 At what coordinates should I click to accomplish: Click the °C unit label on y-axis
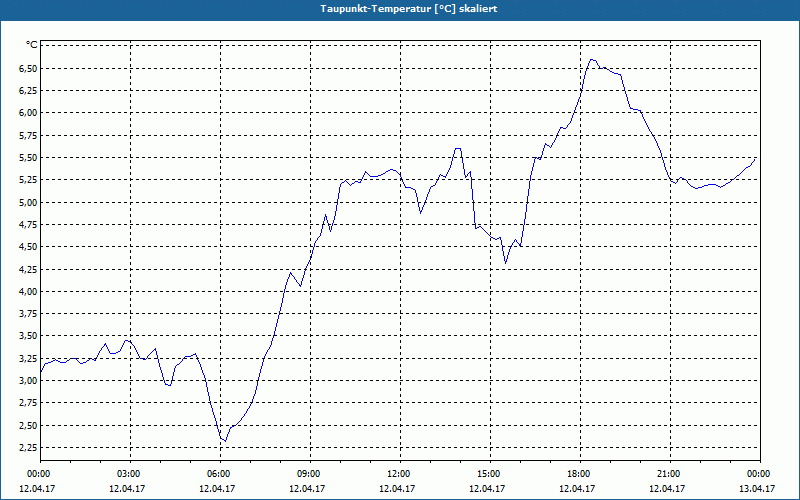pos(31,45)
